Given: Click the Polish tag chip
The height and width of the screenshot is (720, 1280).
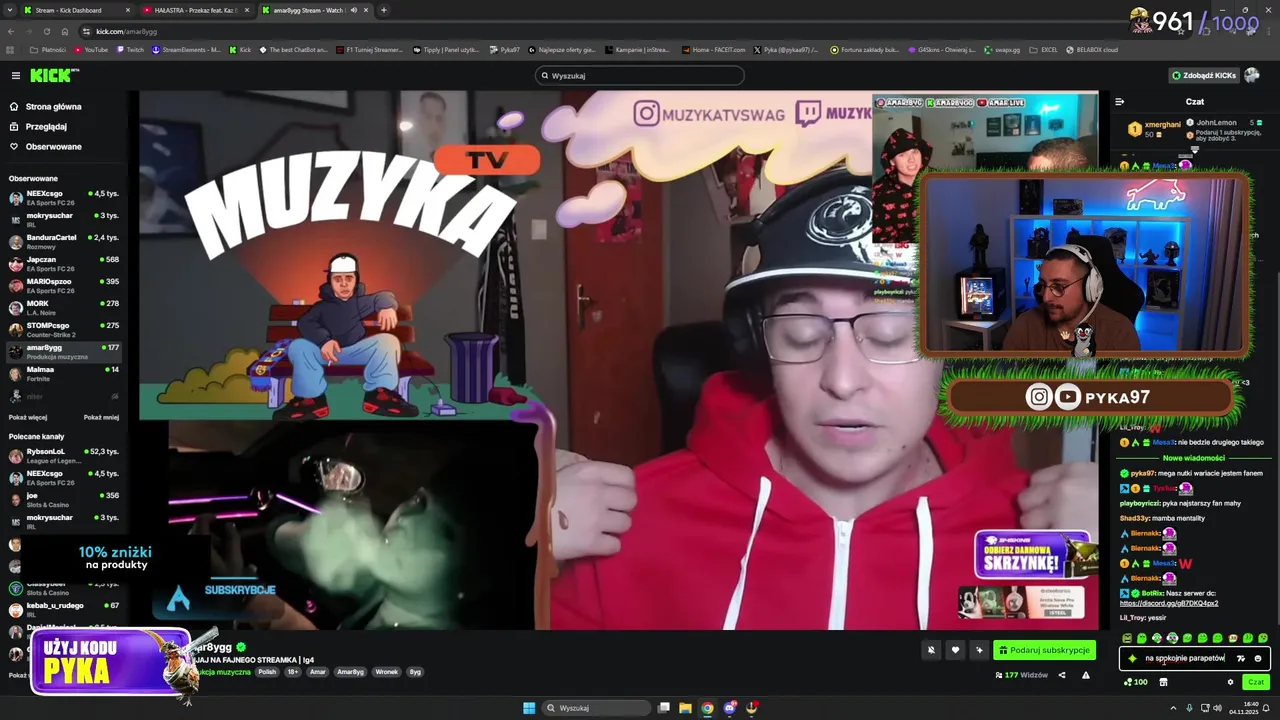Looking at the screenshot, I should pos(267,672).
